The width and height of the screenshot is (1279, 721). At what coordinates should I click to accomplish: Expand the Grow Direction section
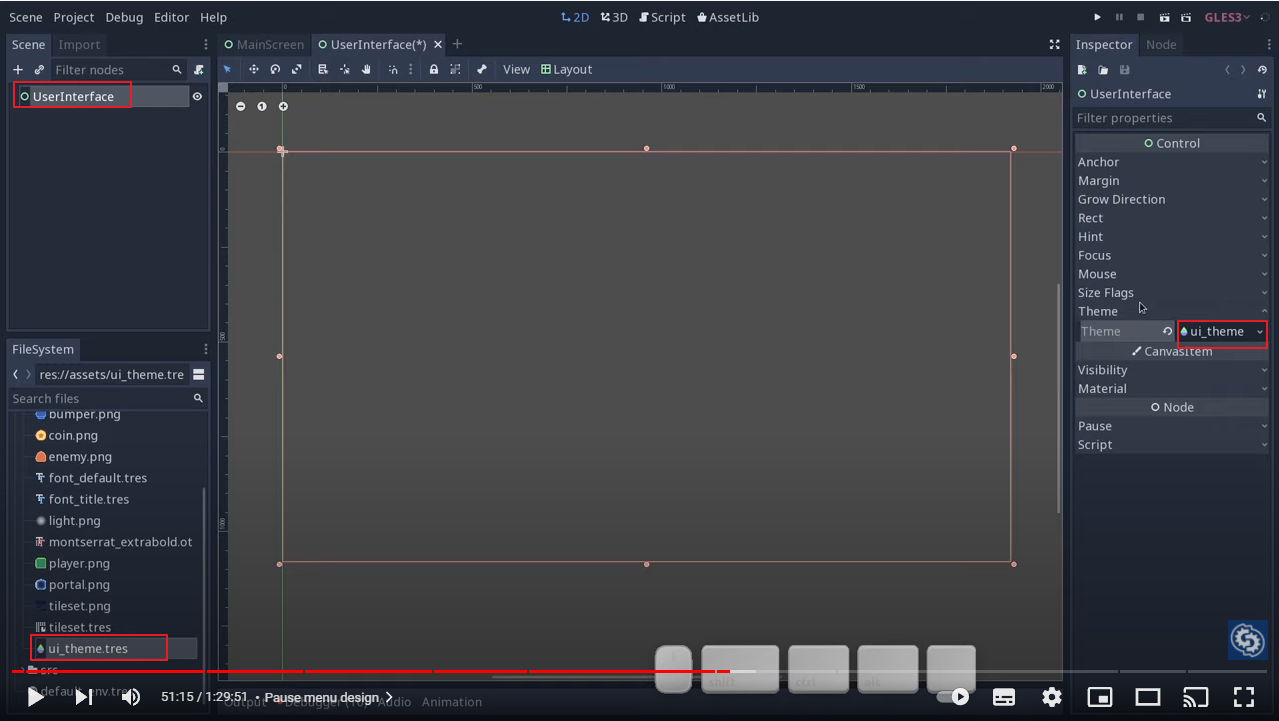[x=1172, y=199]
